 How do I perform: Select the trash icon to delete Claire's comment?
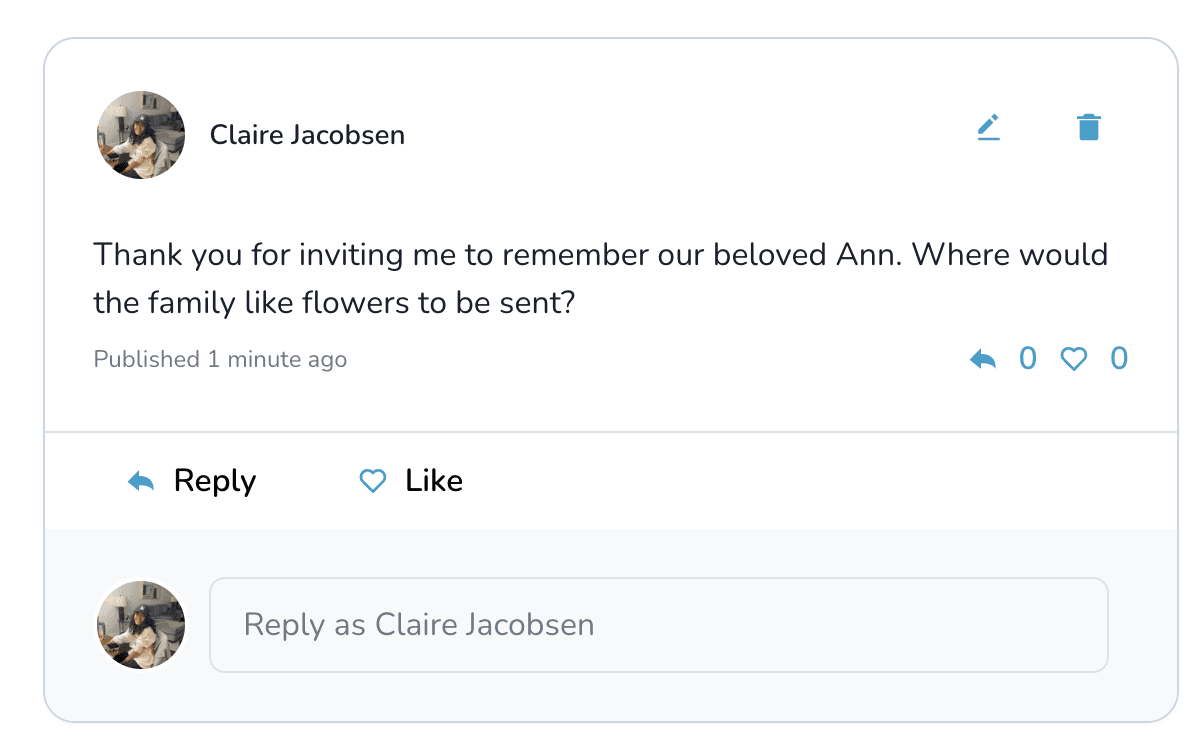click(1089, 126)
